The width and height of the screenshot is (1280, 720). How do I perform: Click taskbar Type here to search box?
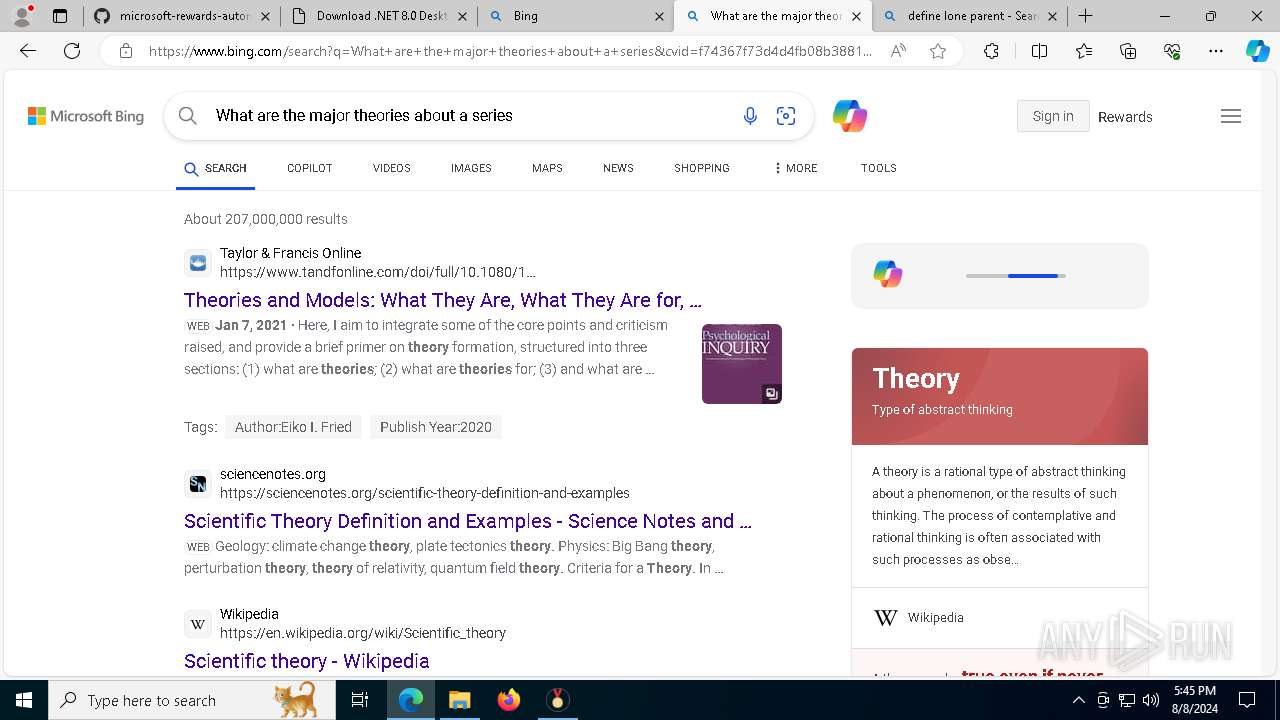(192, 700)
